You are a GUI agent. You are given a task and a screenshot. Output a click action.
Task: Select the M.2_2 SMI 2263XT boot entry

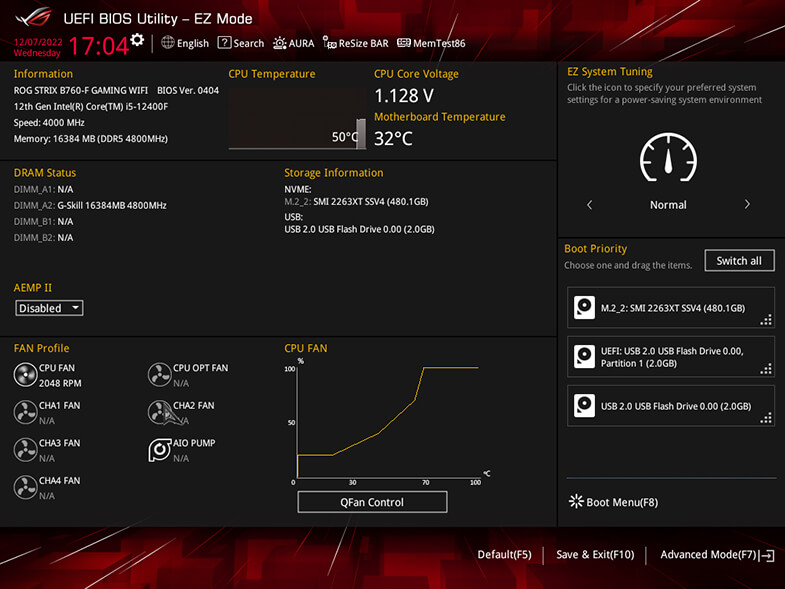click(x=671, y=308)
